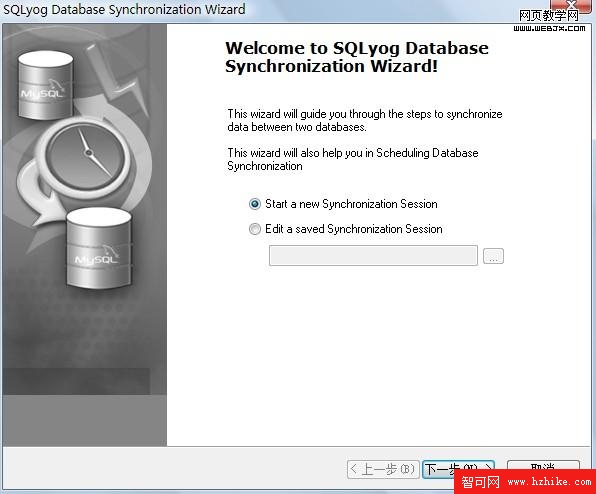This screenshot has width=596, height=494.
Task: Click the window title SQLyog Database Synchronization Wizard
Action: point(124,9)
